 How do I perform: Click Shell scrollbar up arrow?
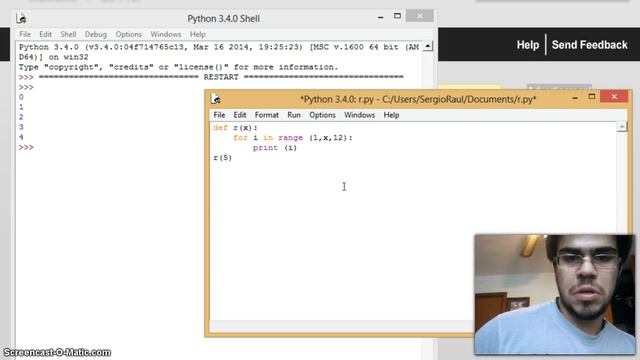pos(427,47)
